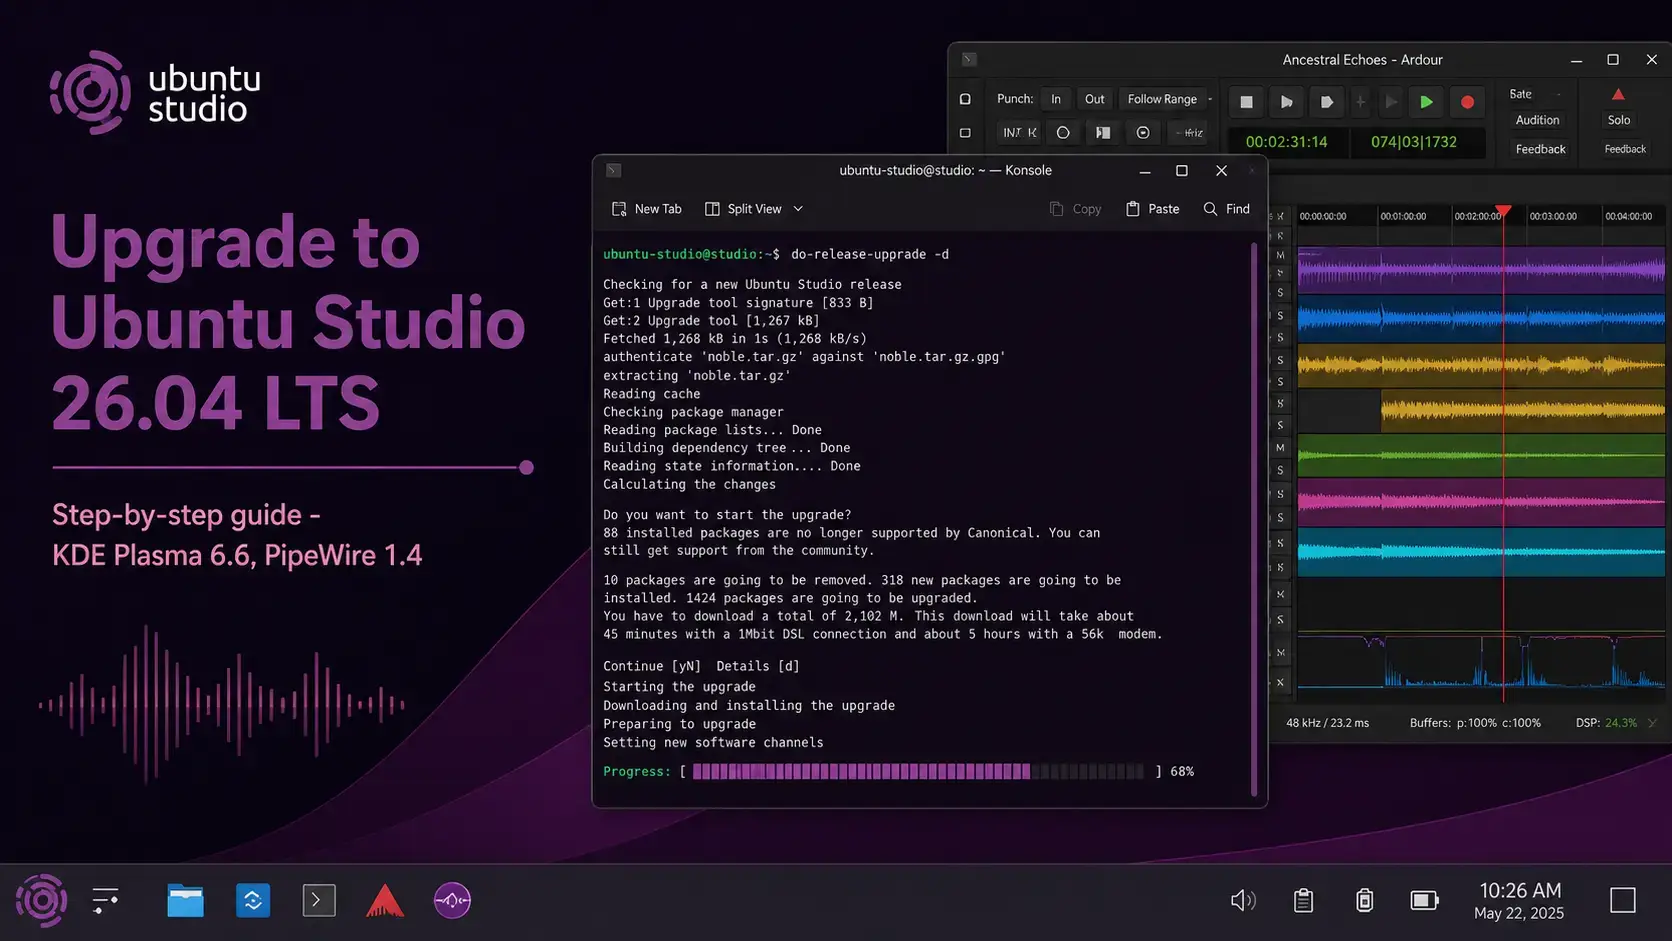
Task: Click the 00:01:00:00 mark on the ruler
Action: coord(1403,216)
